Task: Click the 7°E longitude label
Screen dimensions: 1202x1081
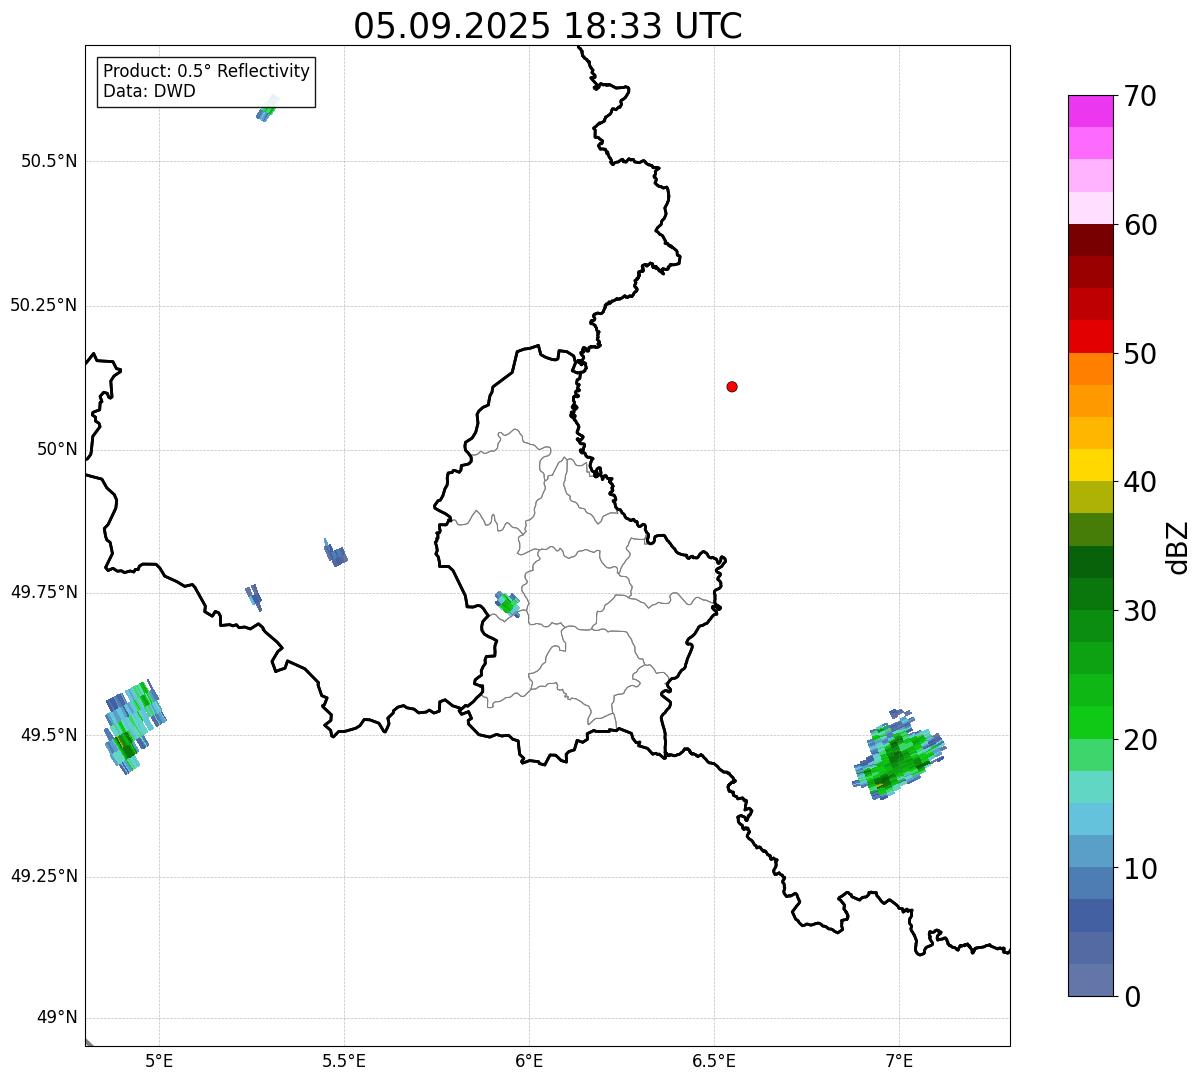Action: pos(899,1060)
